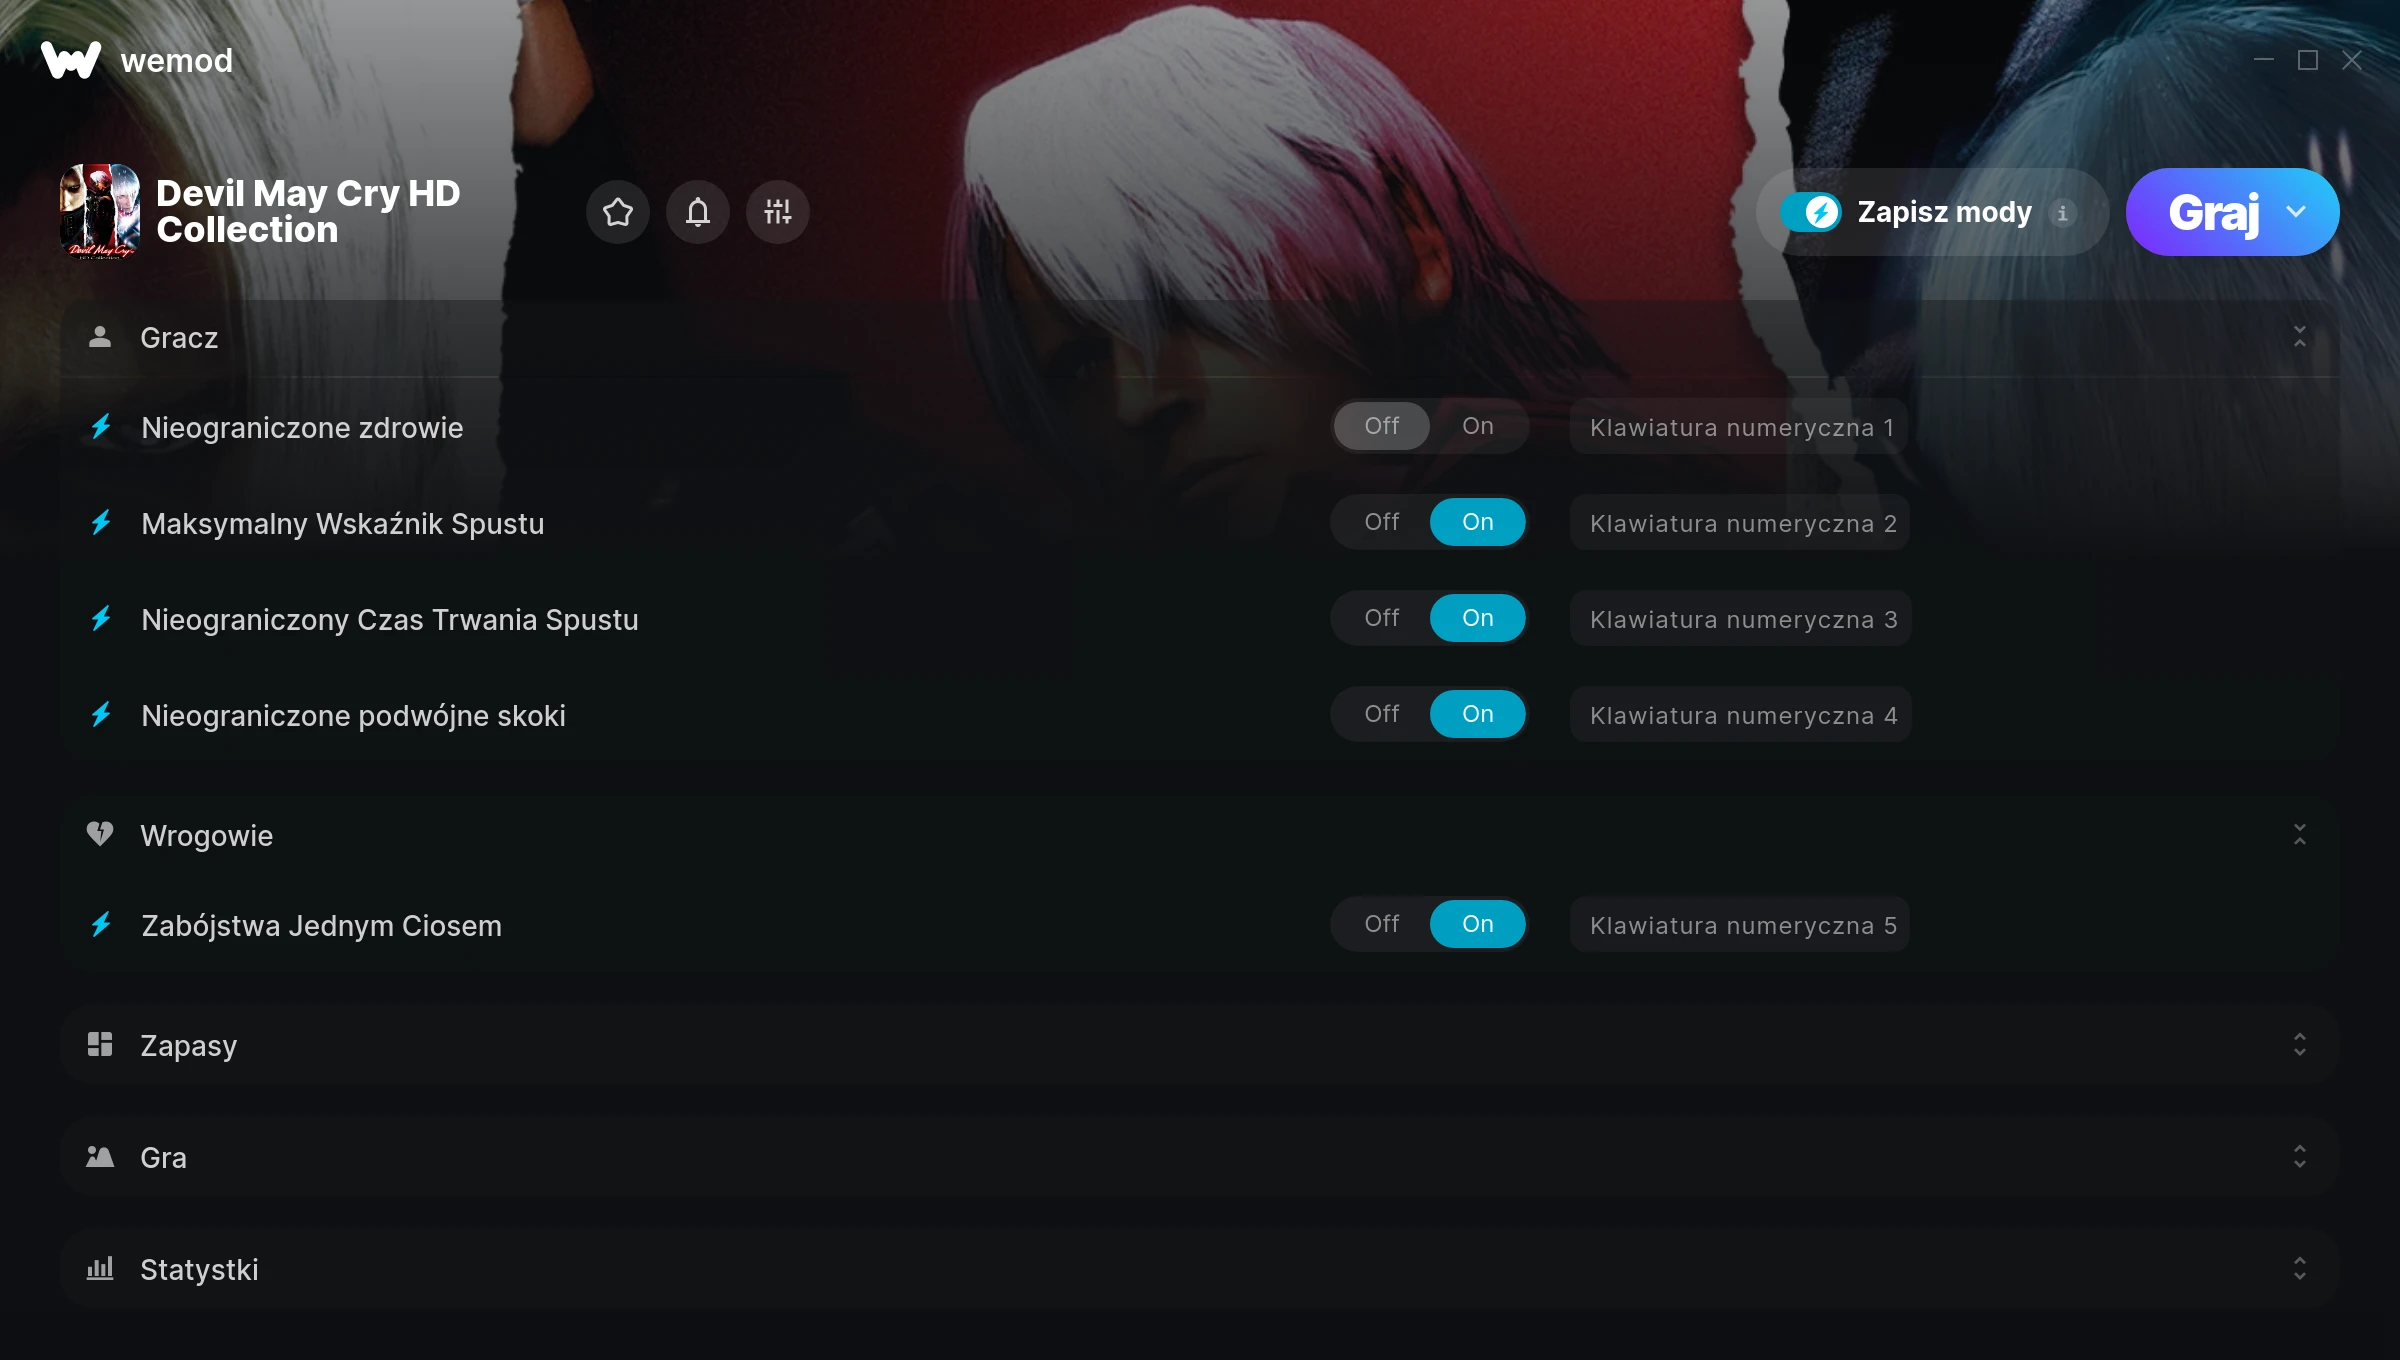Click the Devil May Cry game thumbnail
2400x1360 pixels.
click(100, 211)
